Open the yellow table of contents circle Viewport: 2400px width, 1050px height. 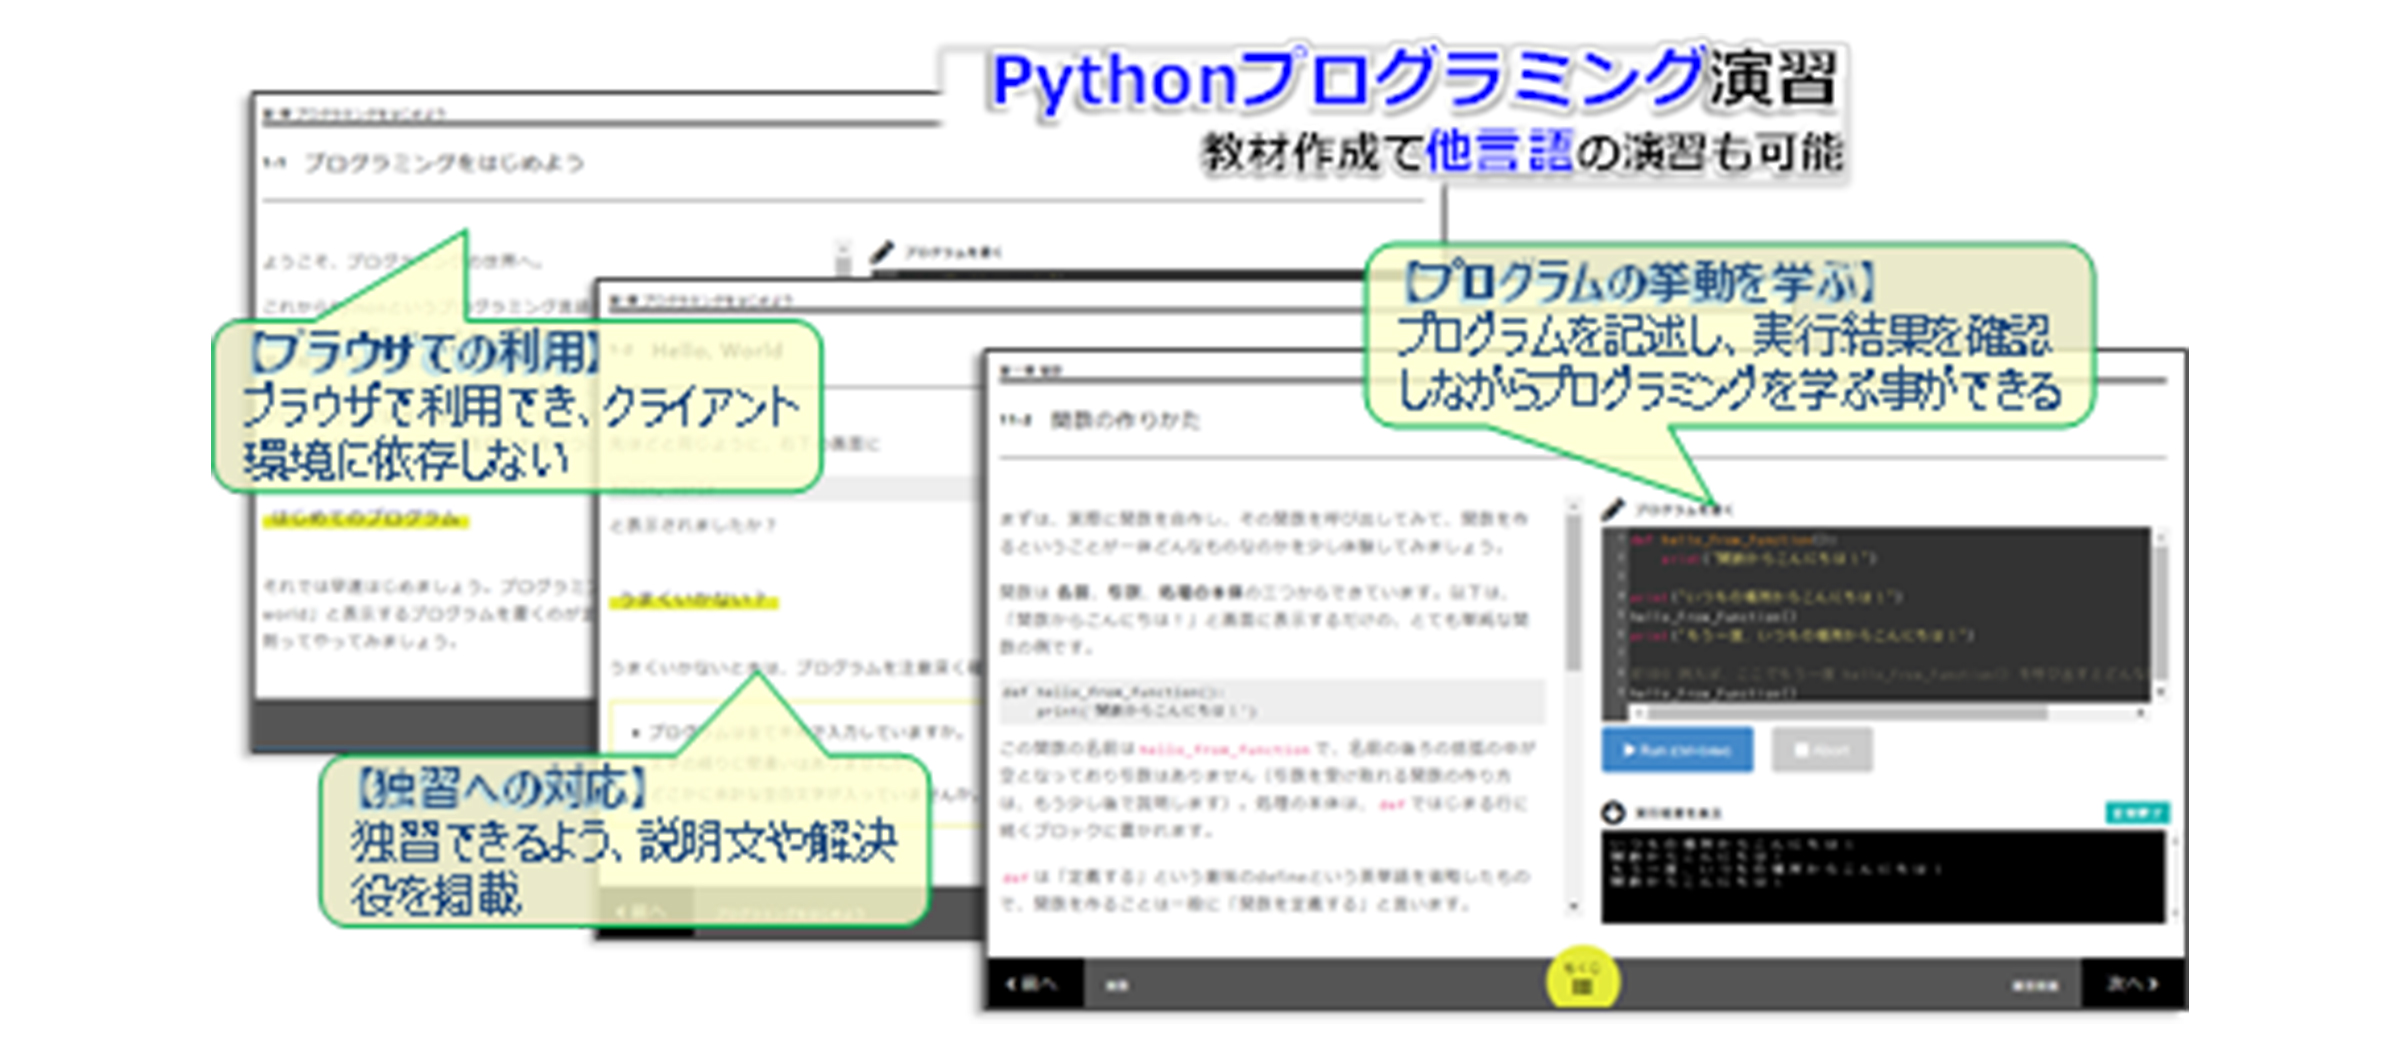1581,981
